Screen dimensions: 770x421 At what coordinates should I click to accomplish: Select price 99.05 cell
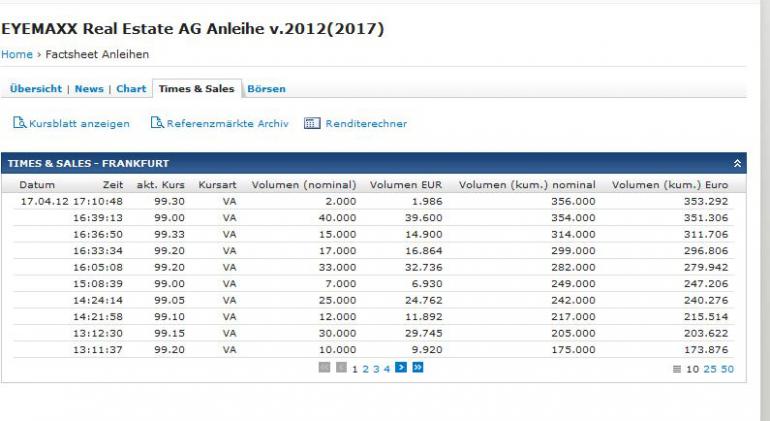(x=169, y=301)
